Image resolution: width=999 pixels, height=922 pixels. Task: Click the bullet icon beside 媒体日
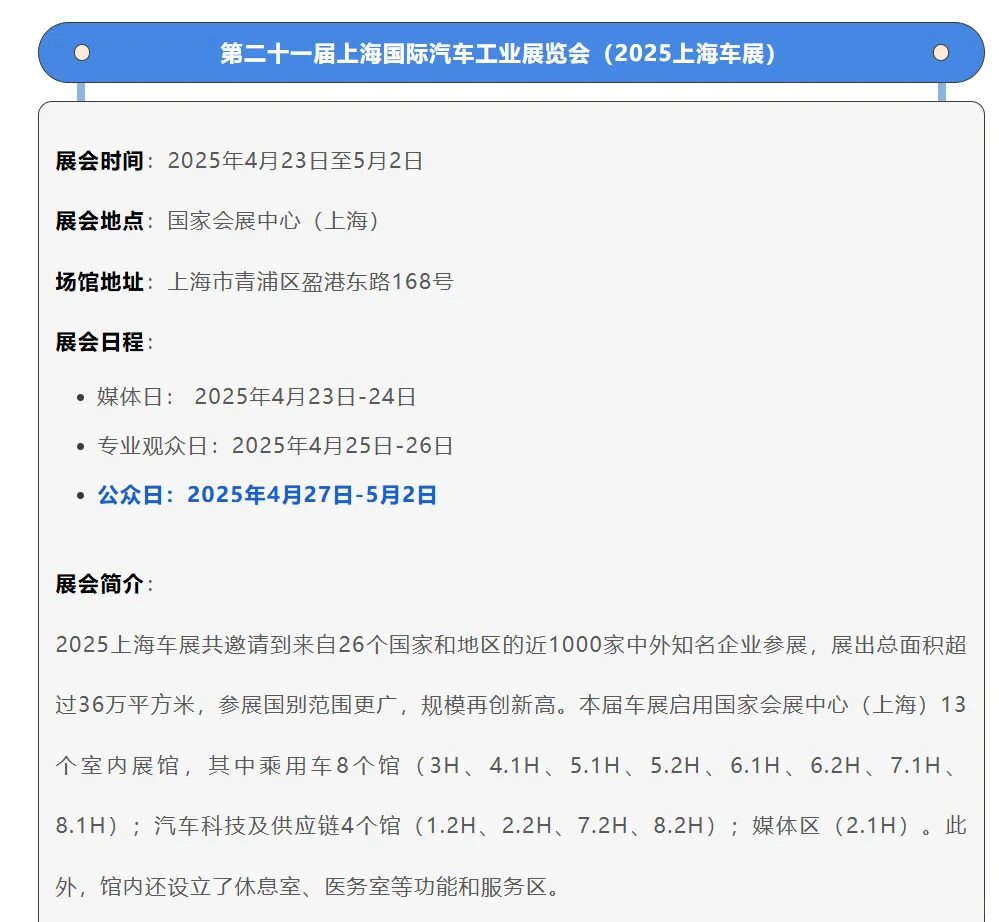pos(81,397)
